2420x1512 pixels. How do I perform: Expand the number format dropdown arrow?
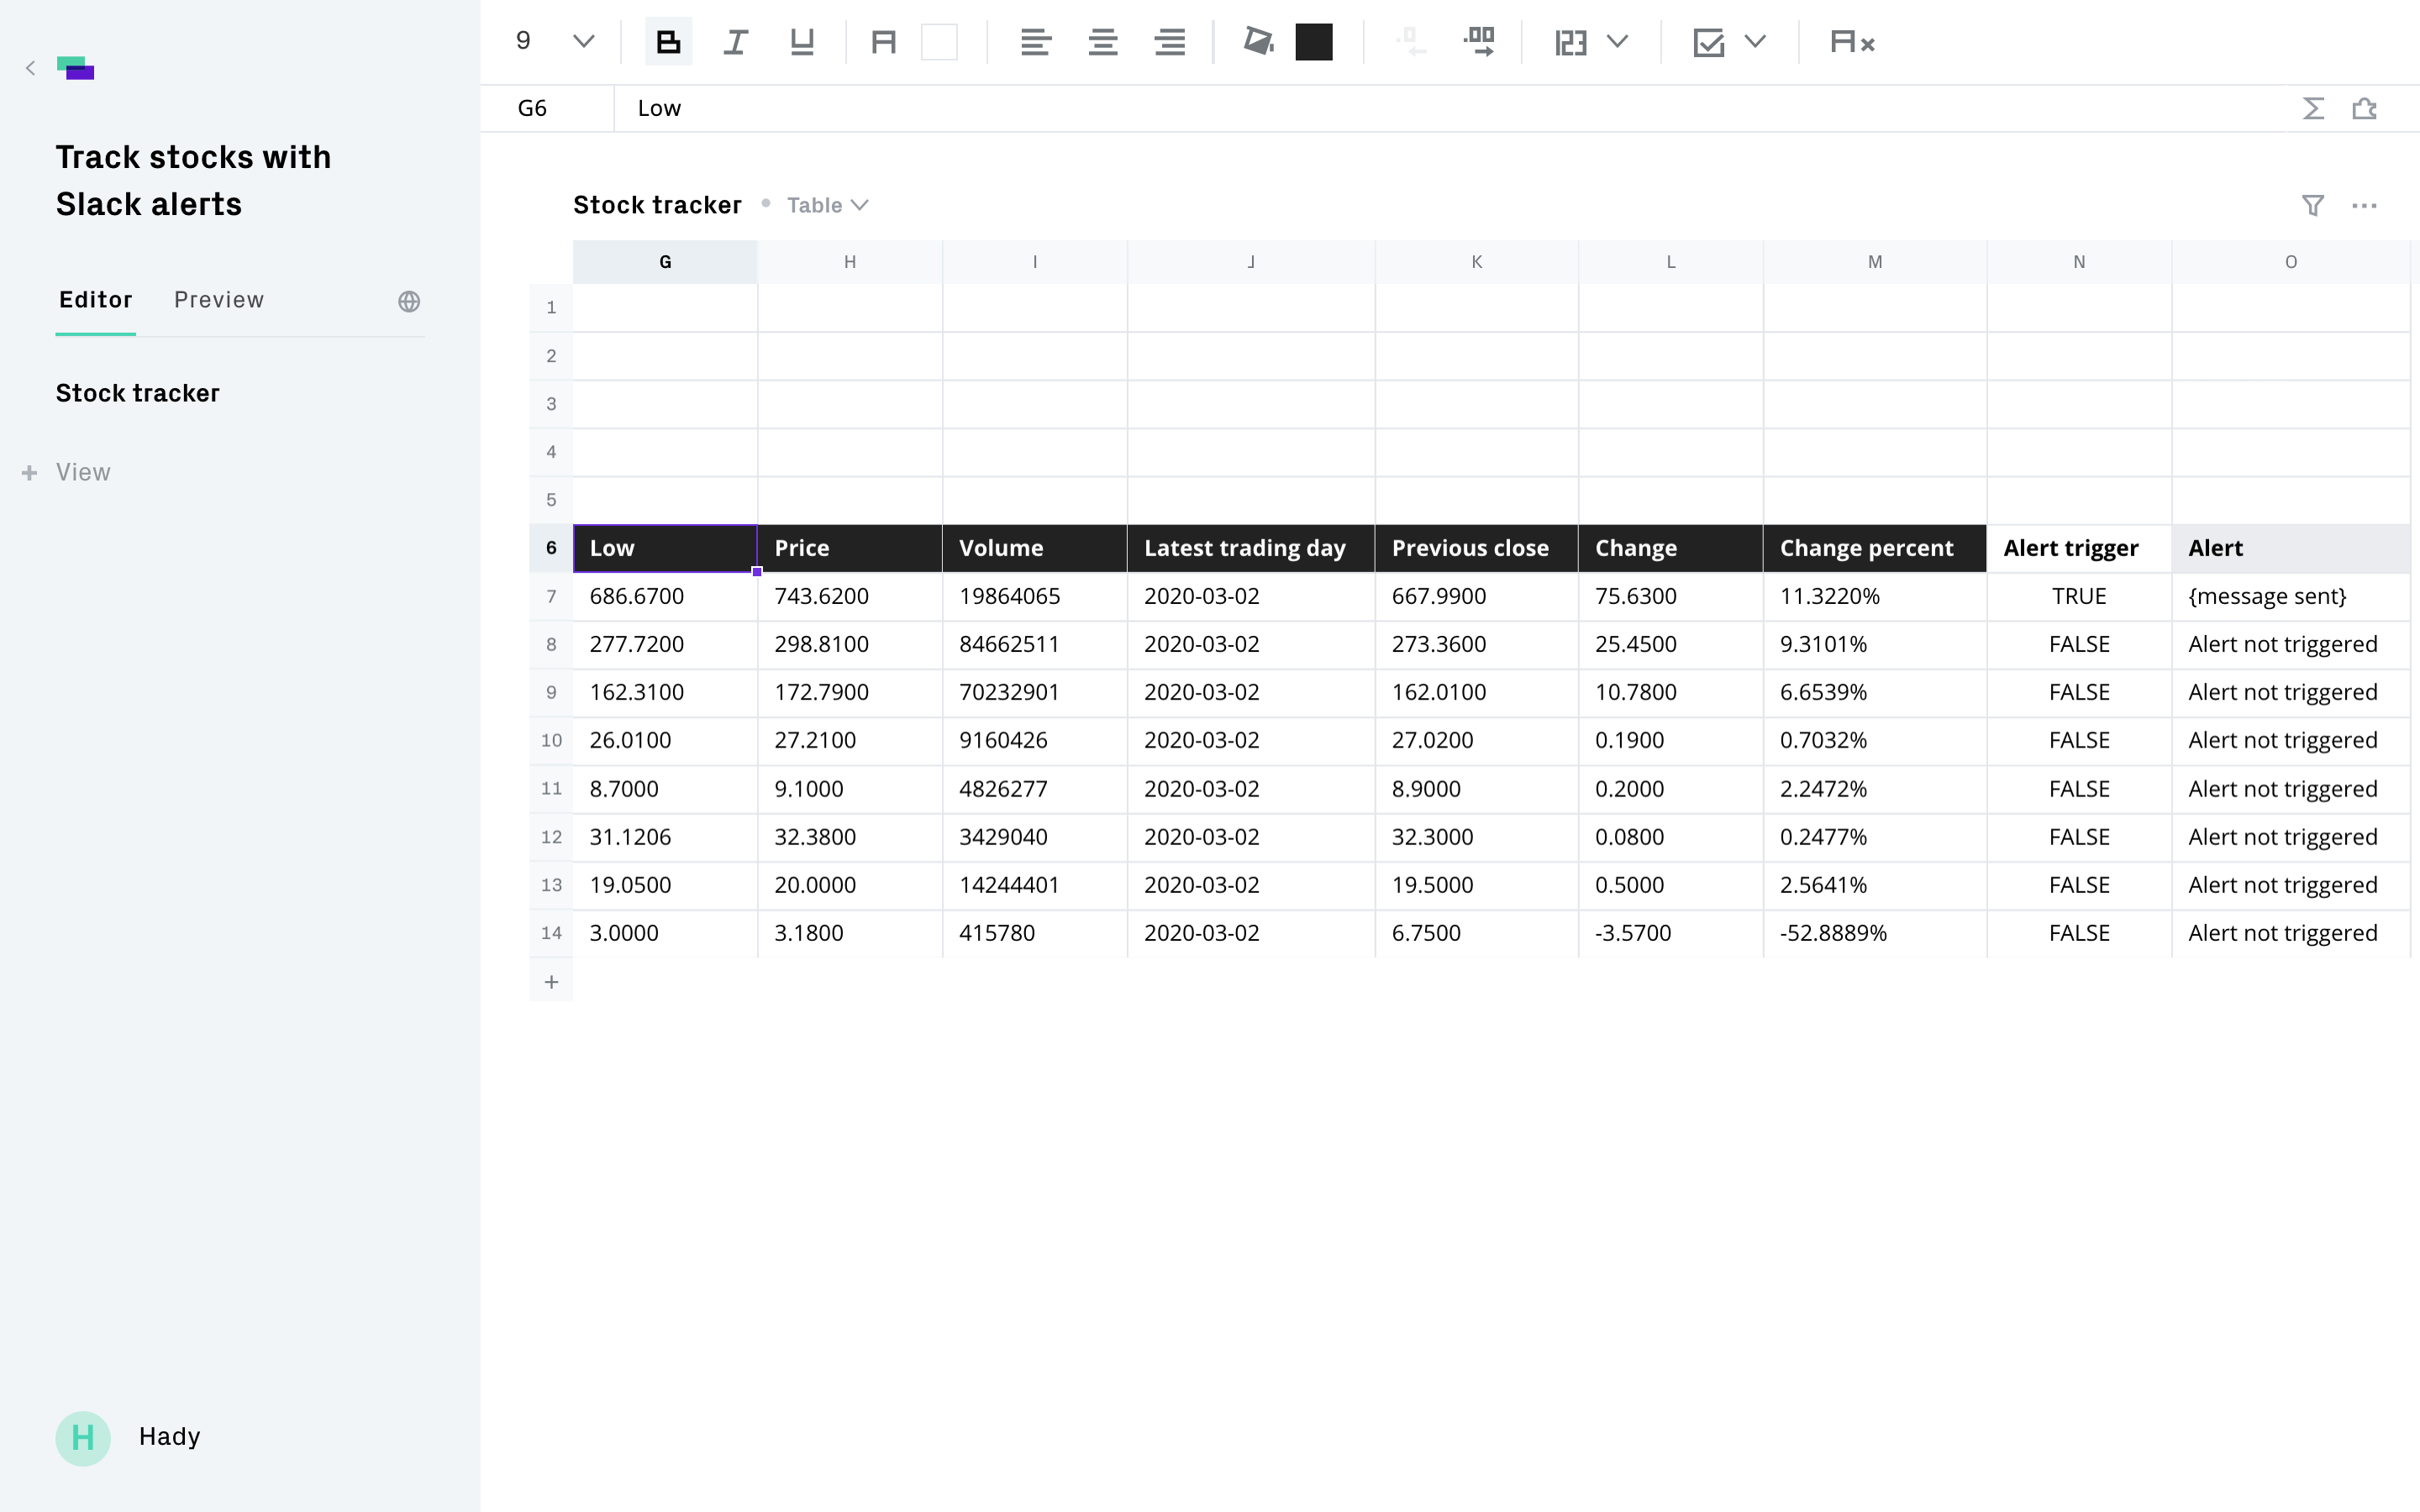[1618, 42]
